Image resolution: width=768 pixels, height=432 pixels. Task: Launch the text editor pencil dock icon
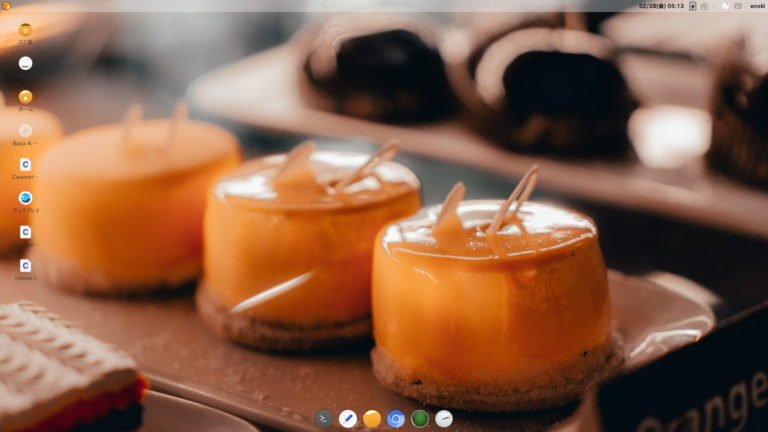pos(348,419)
